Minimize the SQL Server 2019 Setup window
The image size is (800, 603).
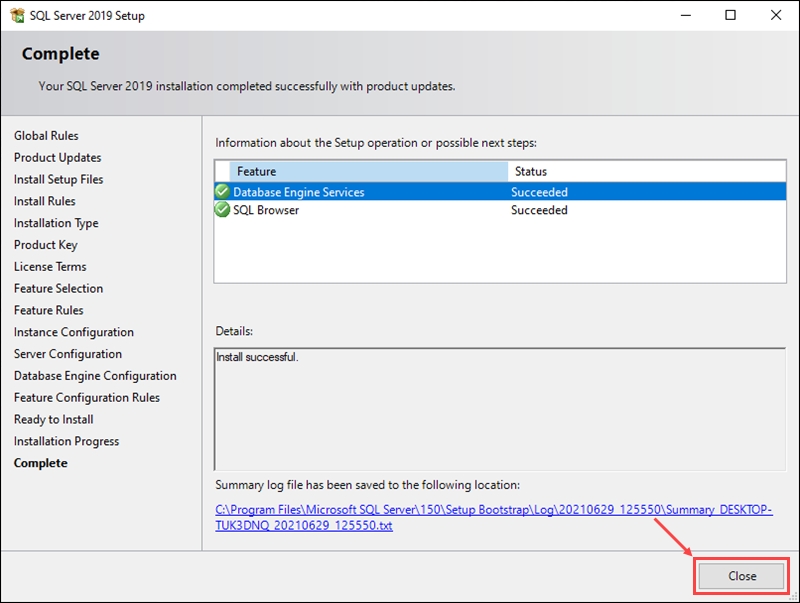686,15
